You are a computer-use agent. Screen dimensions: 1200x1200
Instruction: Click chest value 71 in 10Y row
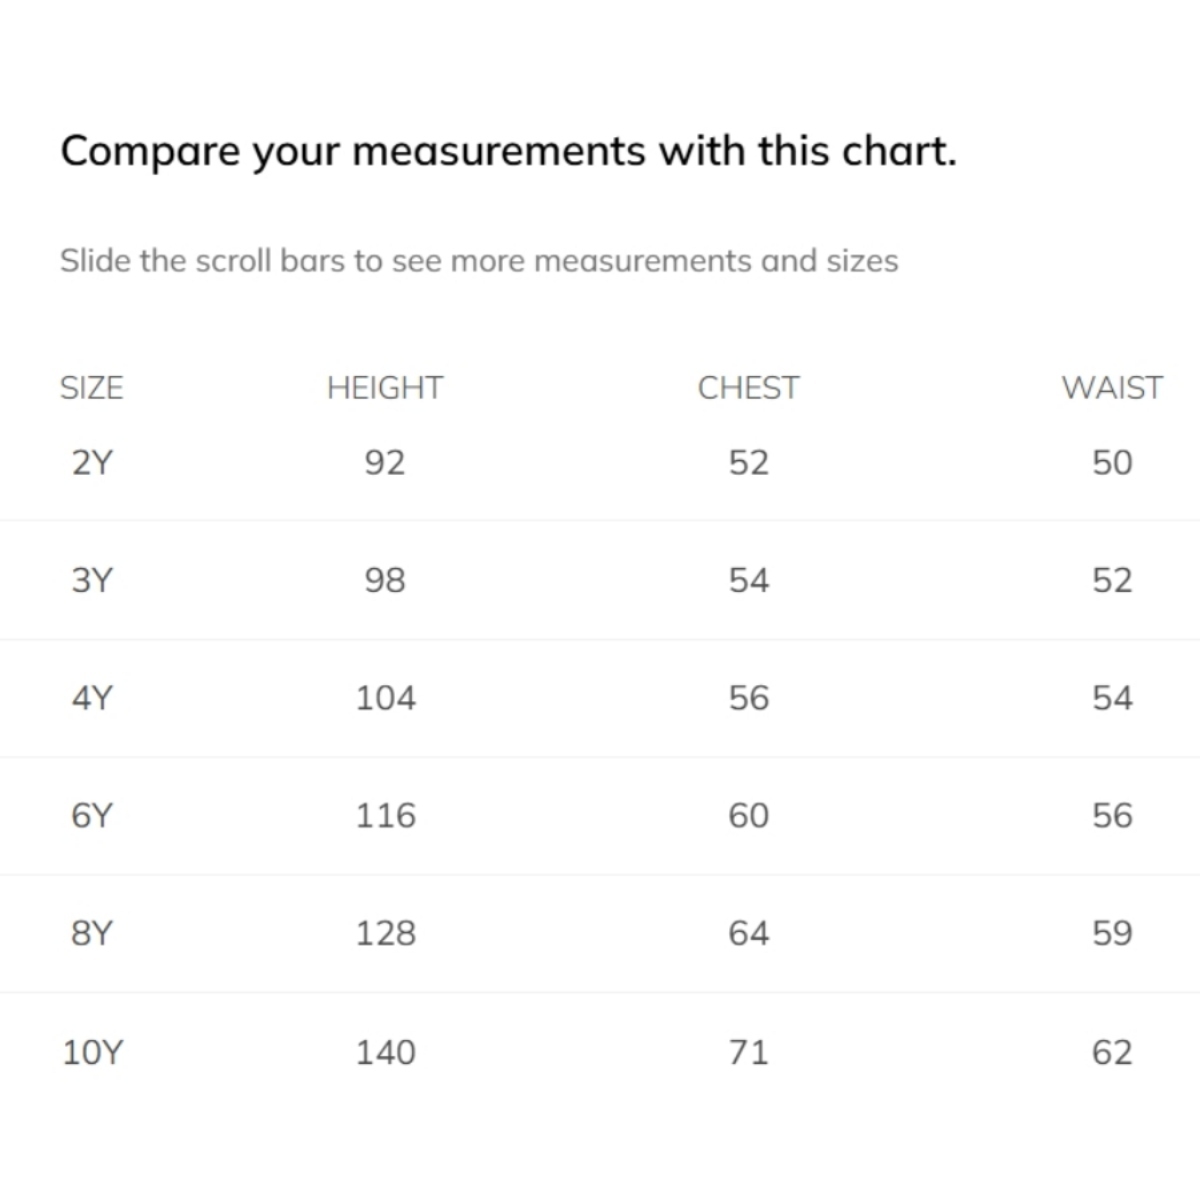(749, 1052)
